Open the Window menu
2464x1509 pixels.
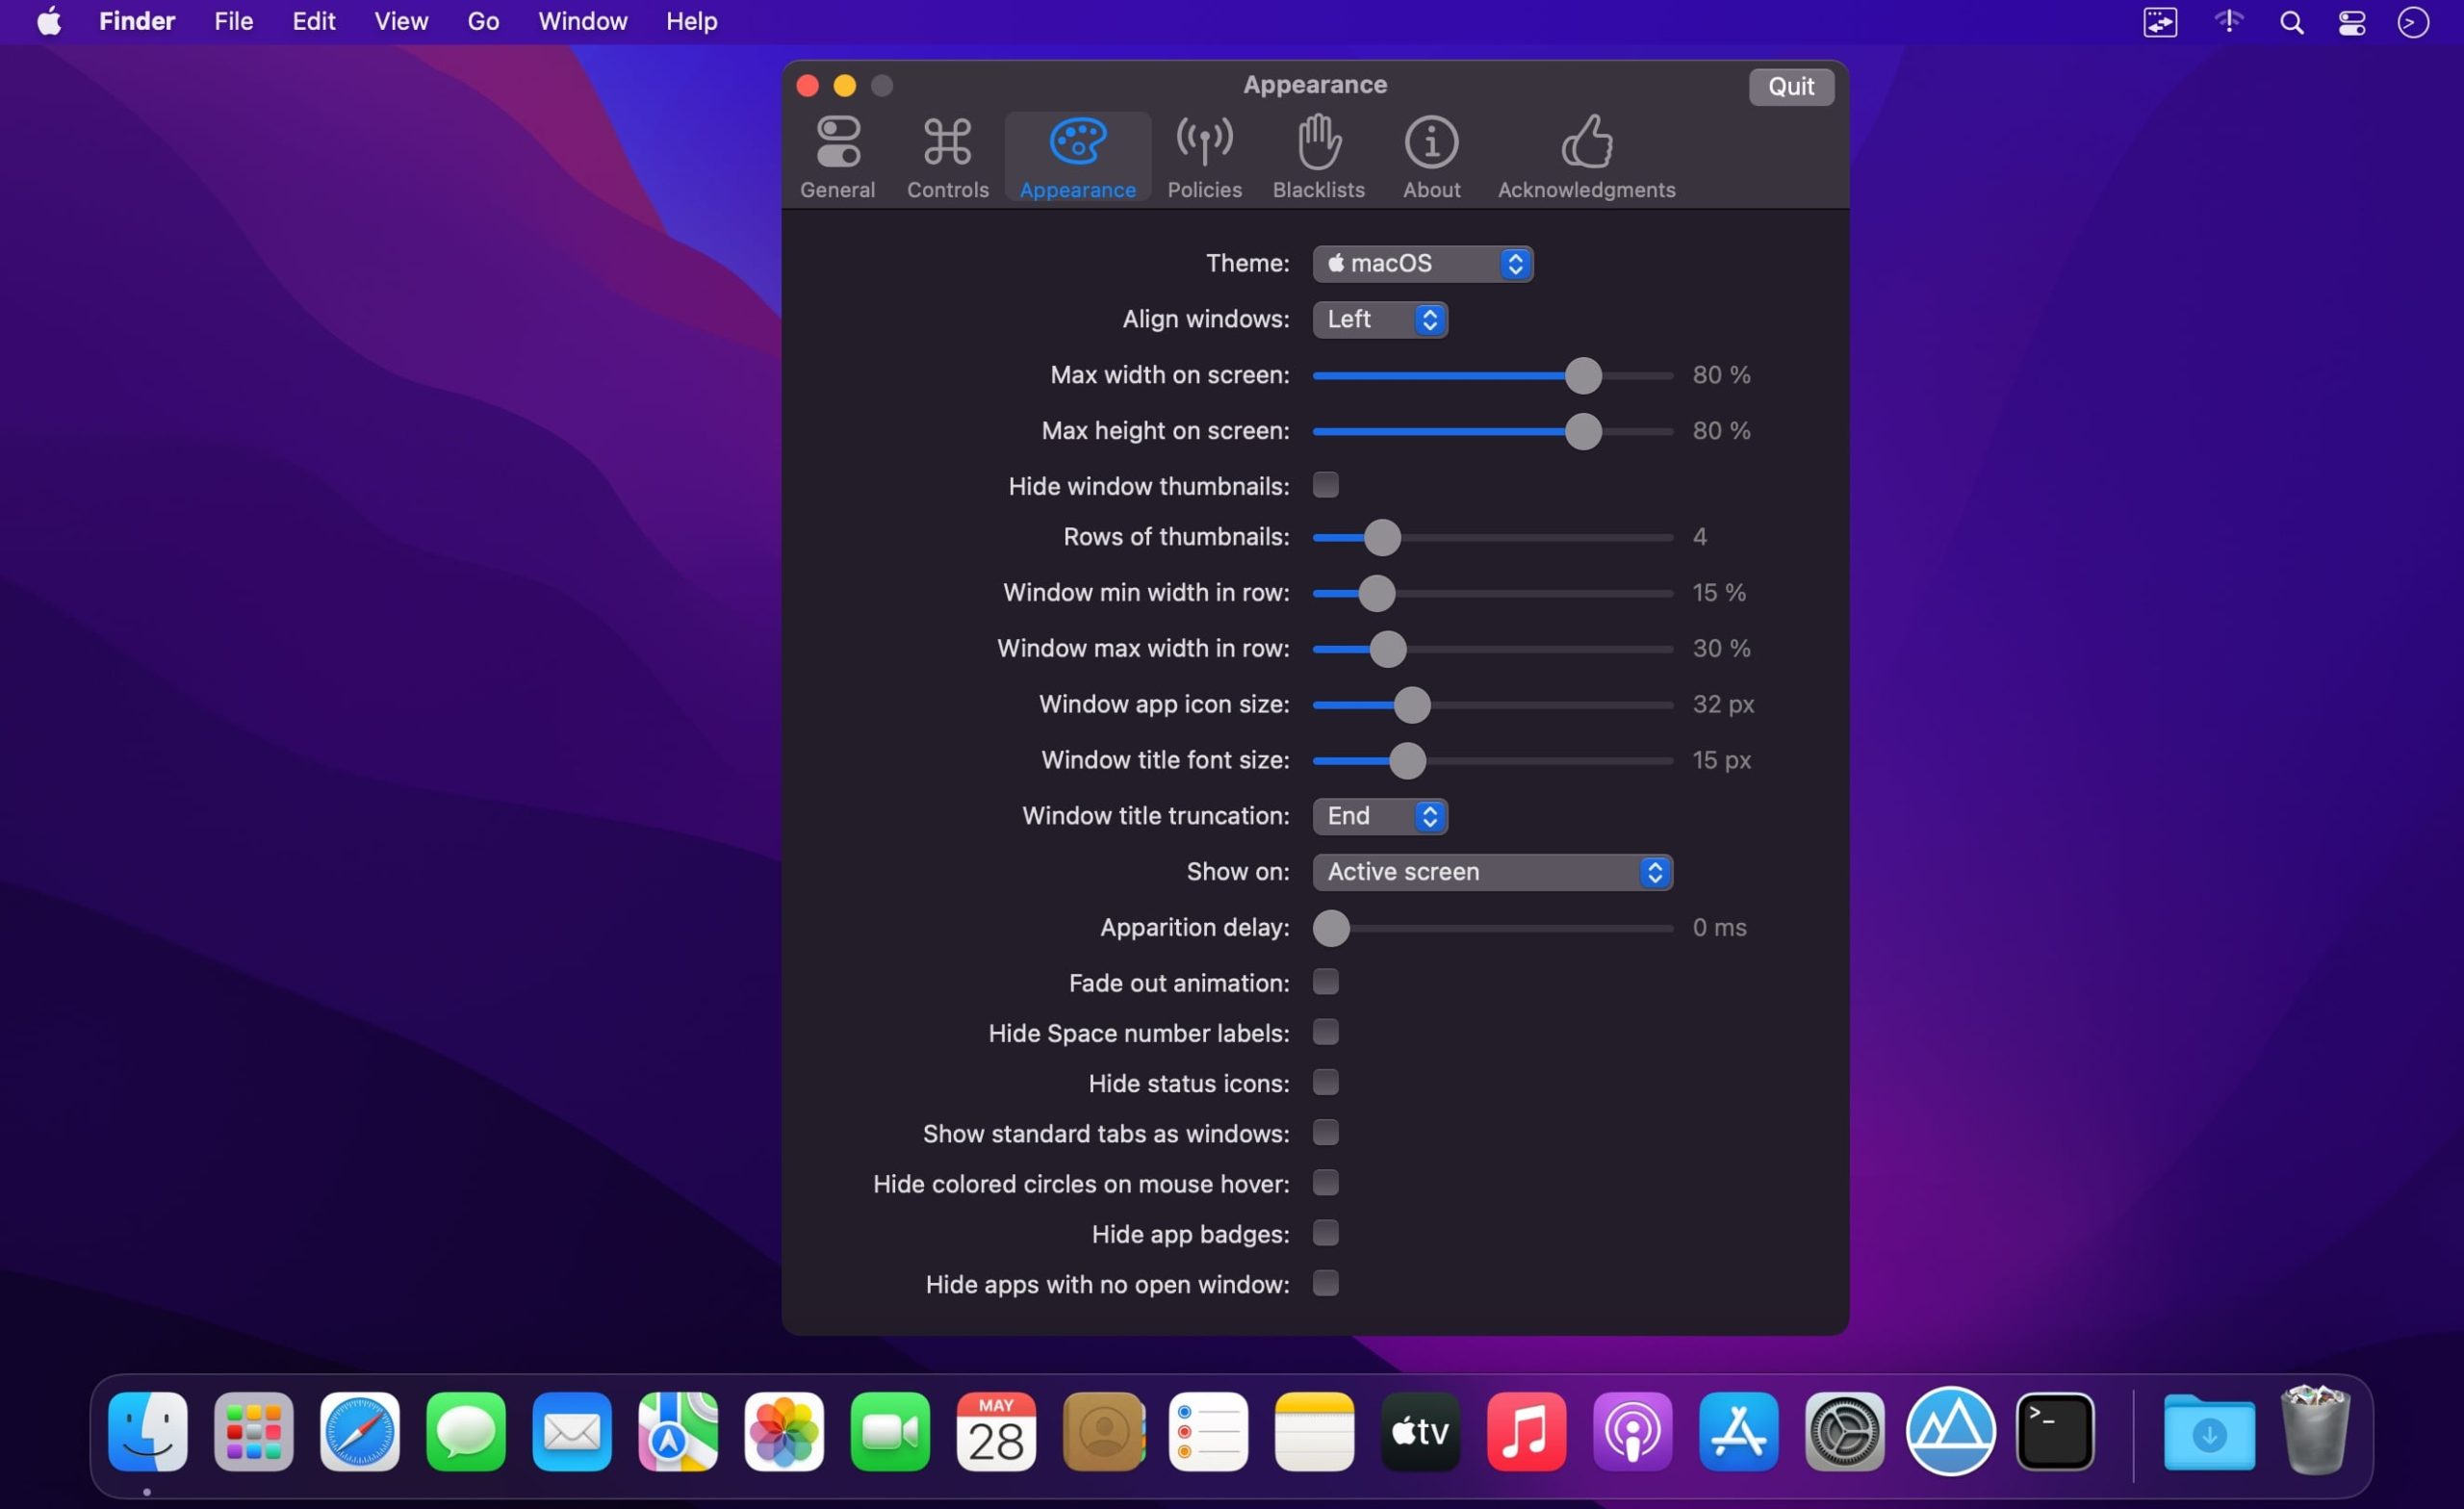tap(582, 21)
